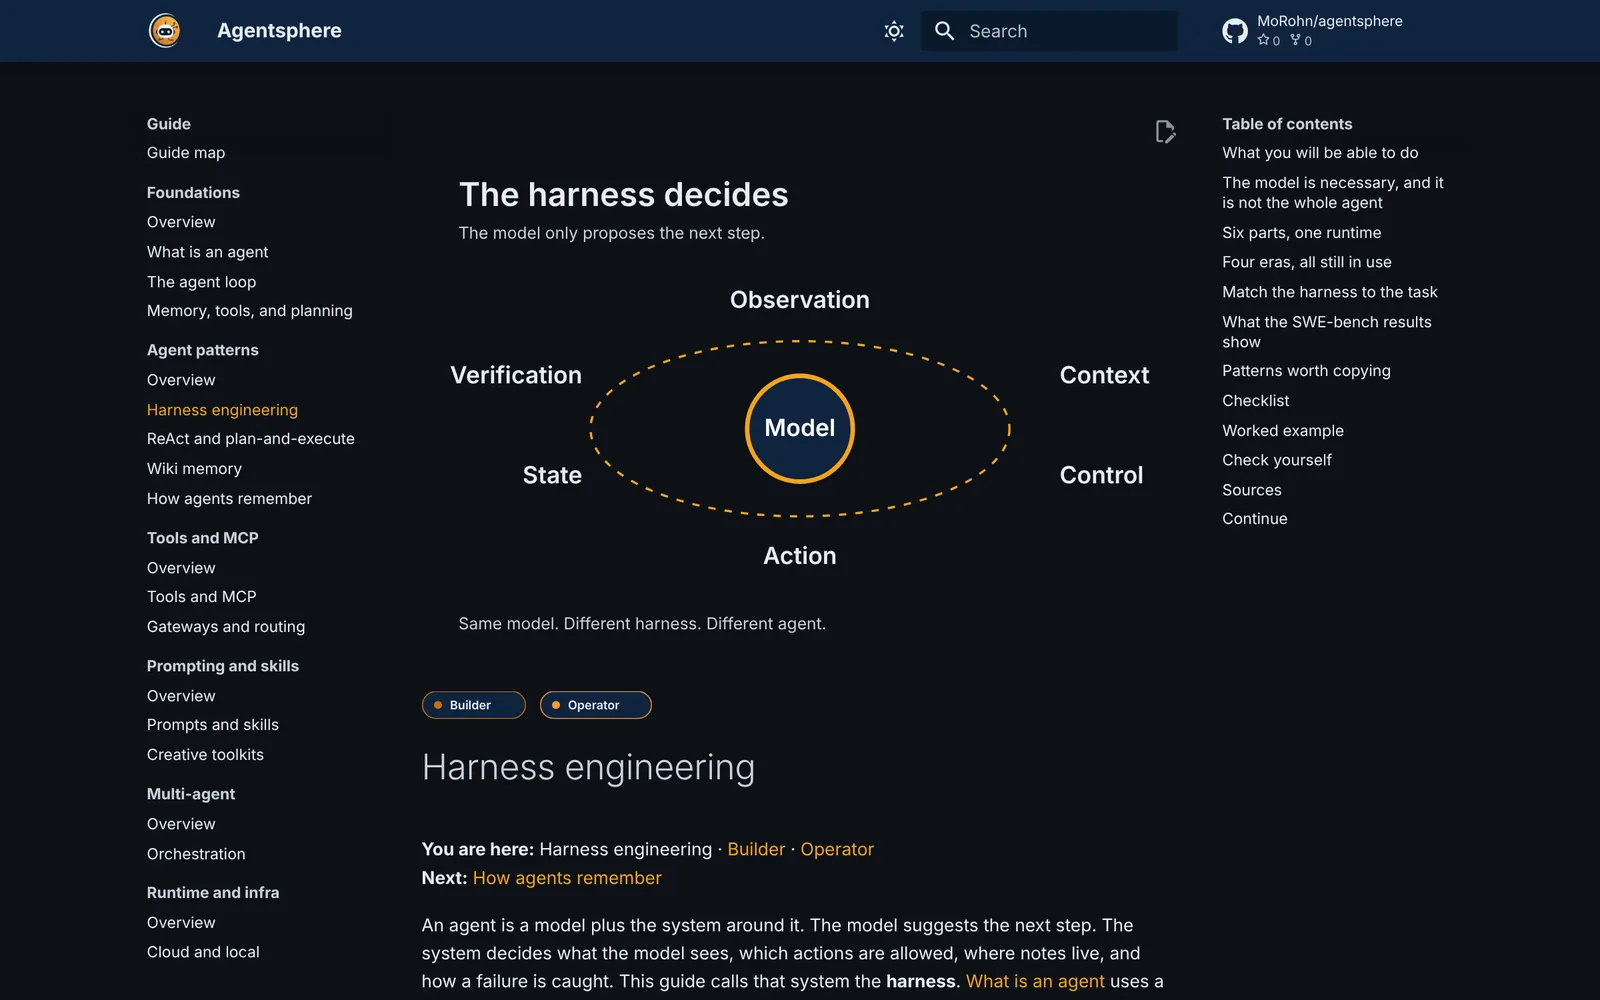
Task: Open The agent loop page
Action: 202,282
